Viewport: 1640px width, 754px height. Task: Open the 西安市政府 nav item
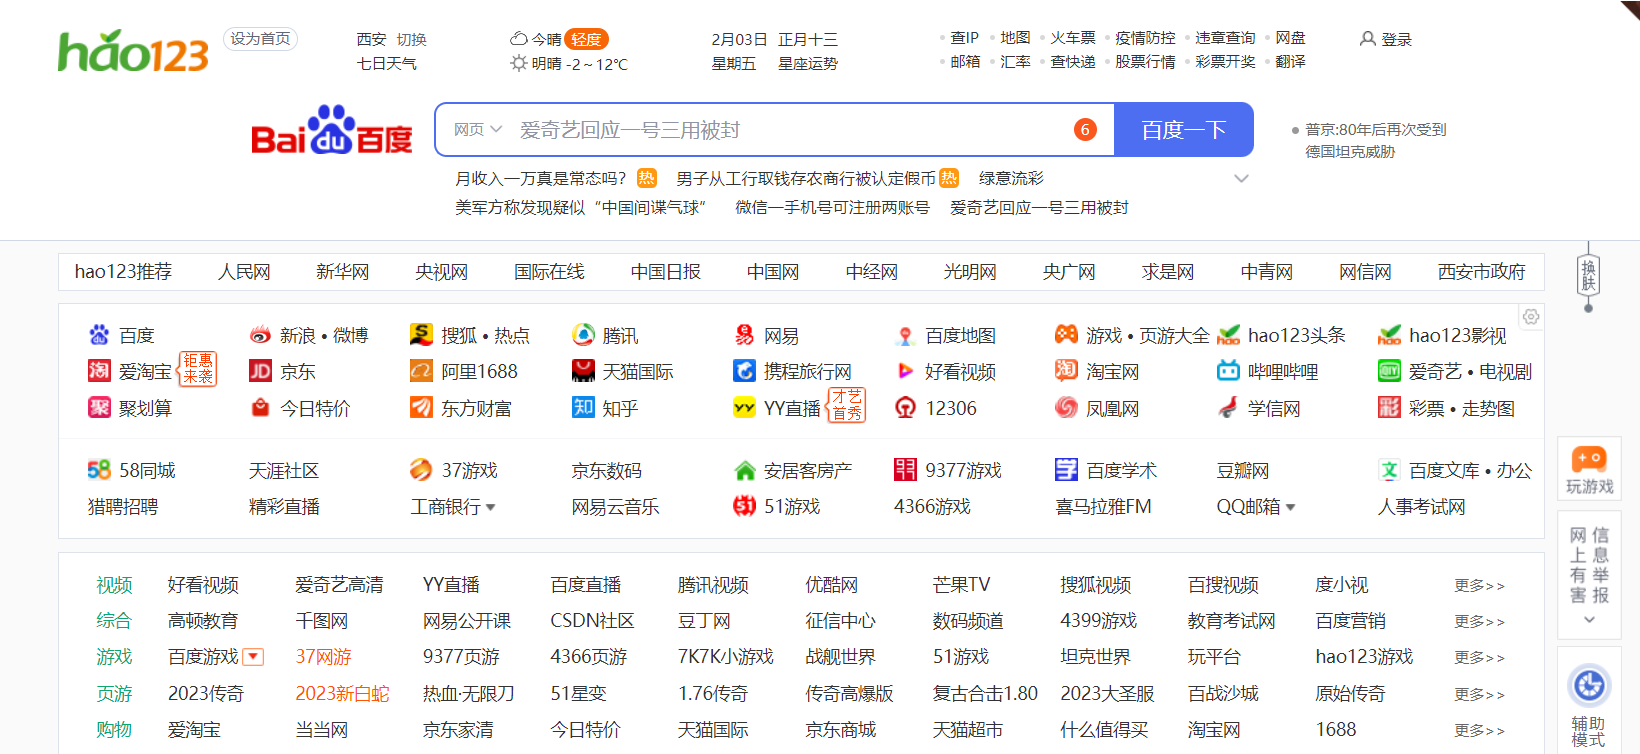1482,271
